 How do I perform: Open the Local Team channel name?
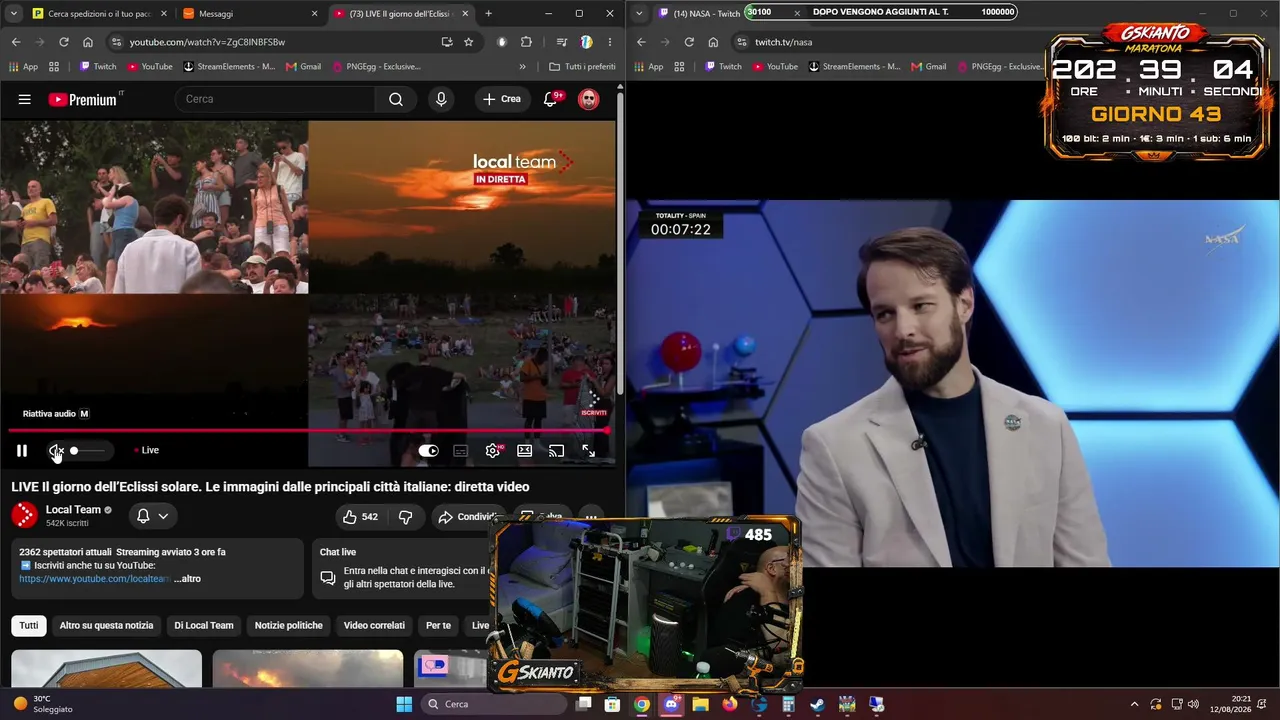coord(73,510)
